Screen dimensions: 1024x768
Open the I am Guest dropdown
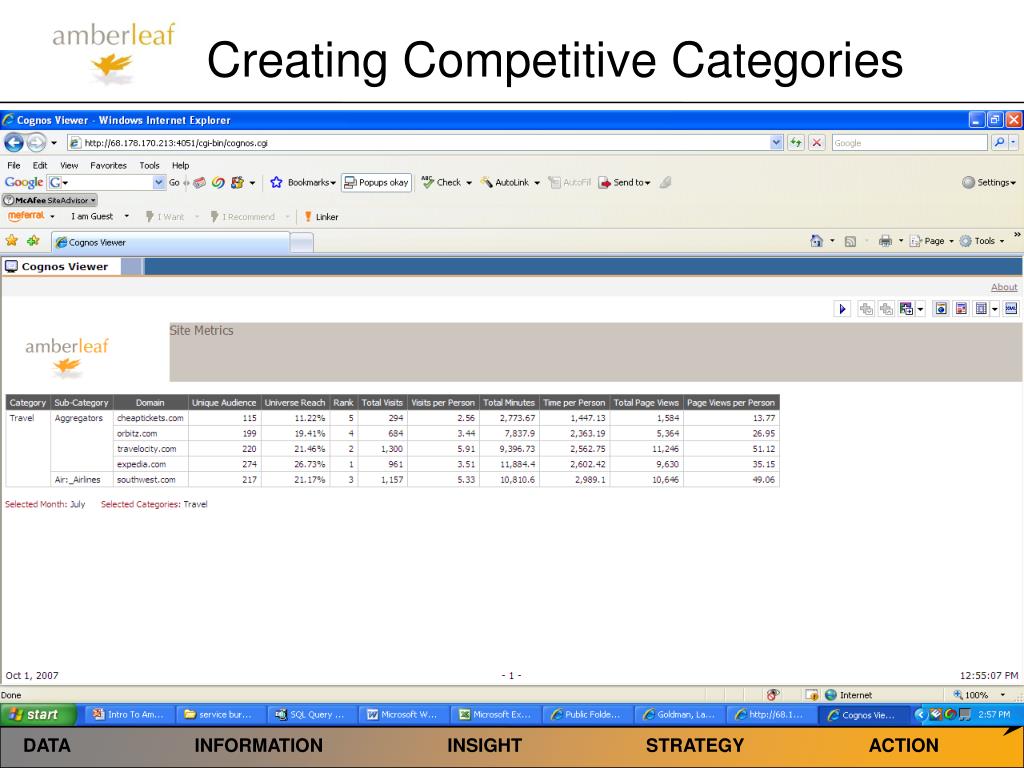click(x=100, y=216)
